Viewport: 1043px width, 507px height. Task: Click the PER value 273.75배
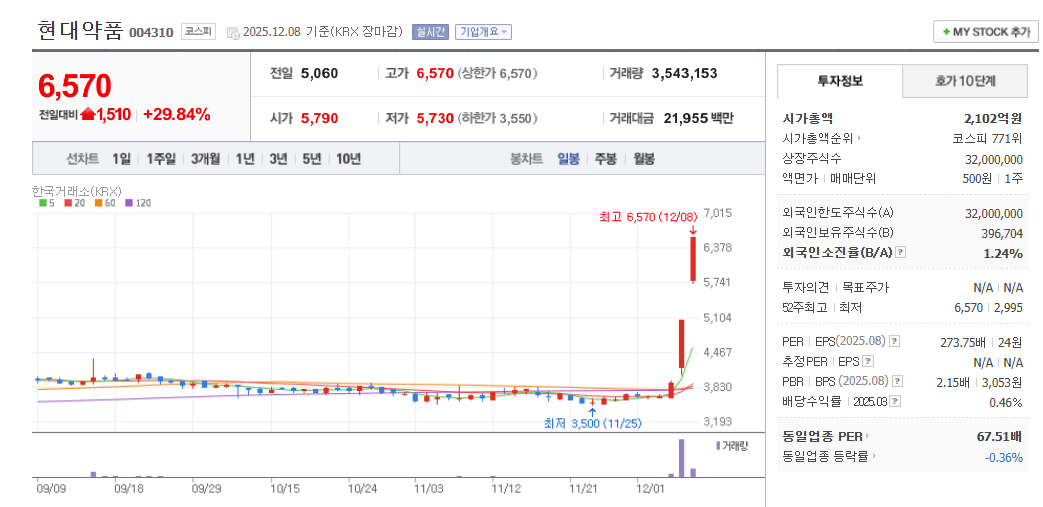pyautogui.click(x=962, y=342)
